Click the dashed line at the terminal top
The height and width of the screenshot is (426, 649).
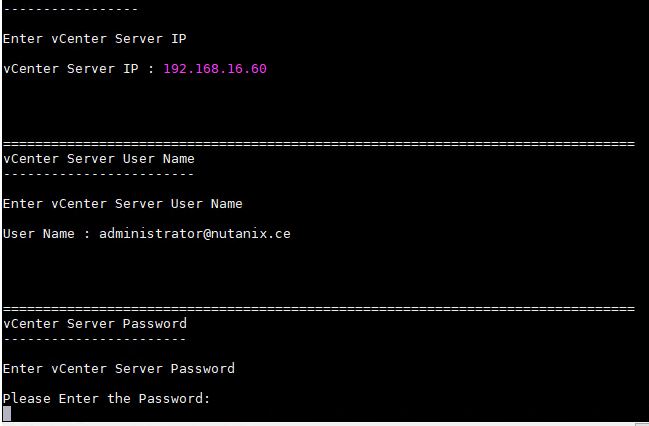click(x=70, y=9)
